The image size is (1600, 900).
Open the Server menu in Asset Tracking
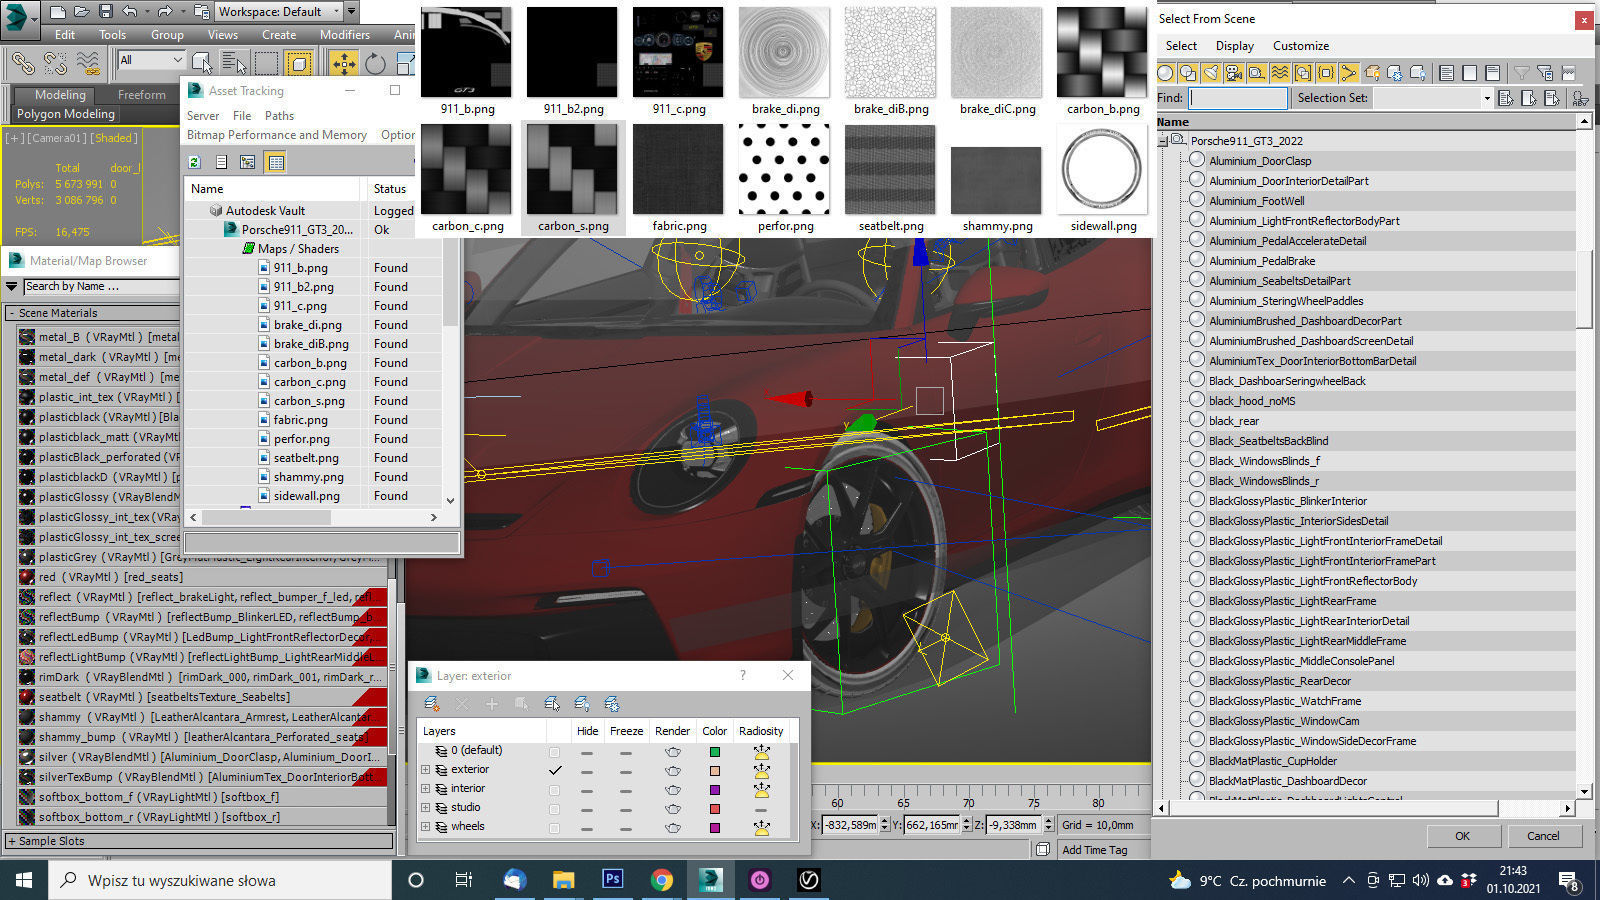pyautogui.click(x=203, y=116)
